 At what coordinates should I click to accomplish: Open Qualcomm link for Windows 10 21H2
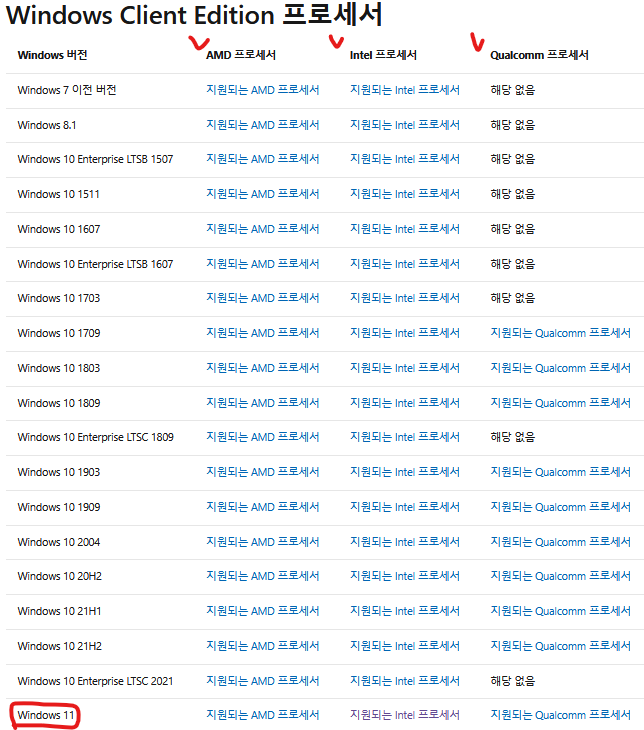560,646
